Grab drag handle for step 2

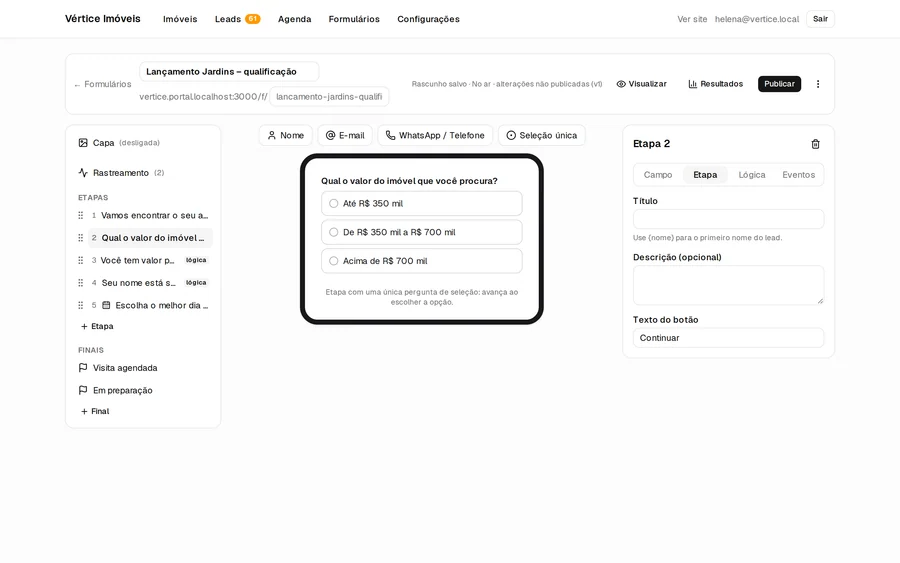coord(80,238)
